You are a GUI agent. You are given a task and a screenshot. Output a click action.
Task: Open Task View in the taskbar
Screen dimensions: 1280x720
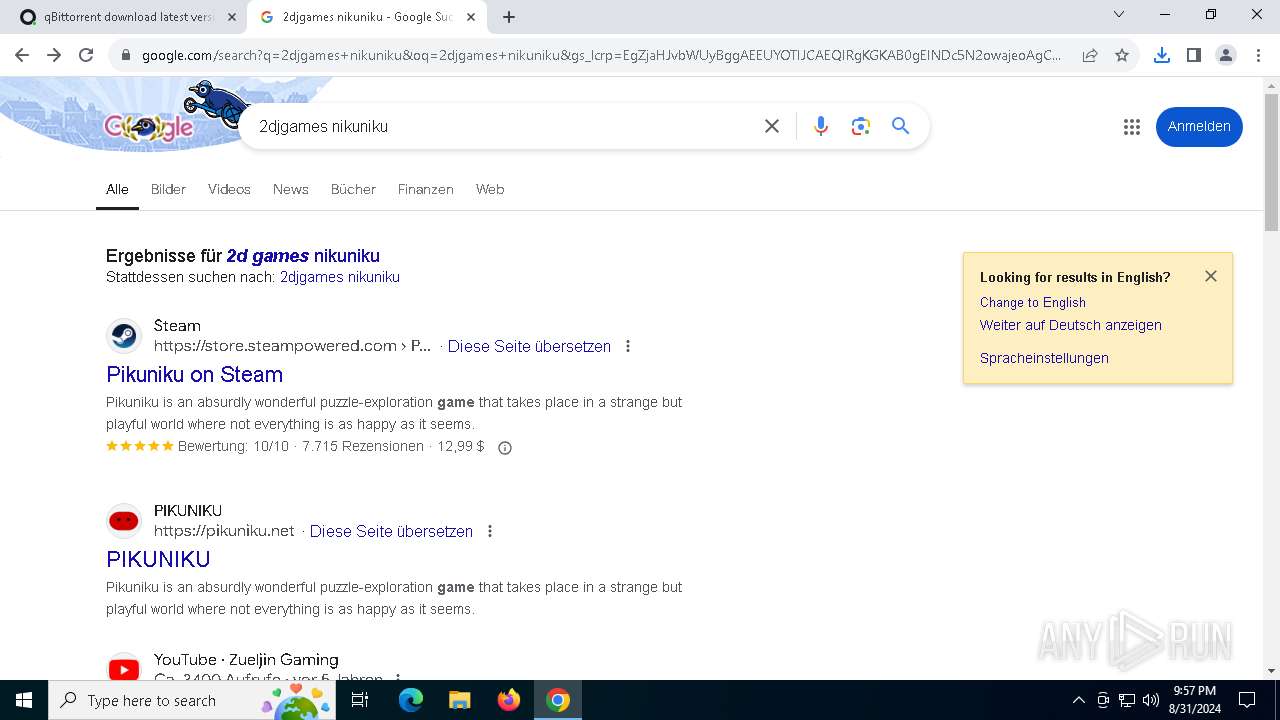tap(360, 700)
